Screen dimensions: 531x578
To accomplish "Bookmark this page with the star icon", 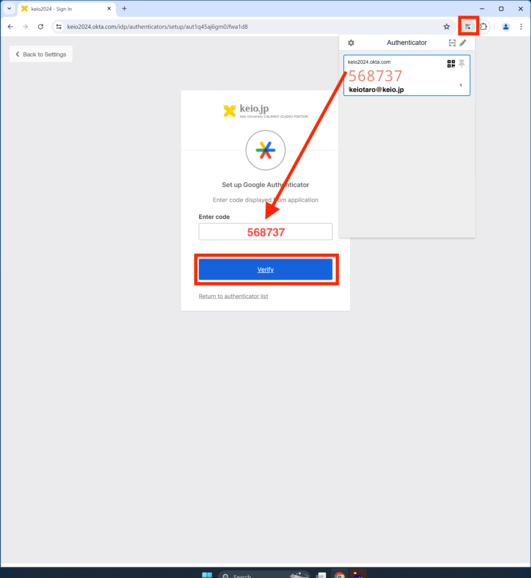I will tap(447, 27).
